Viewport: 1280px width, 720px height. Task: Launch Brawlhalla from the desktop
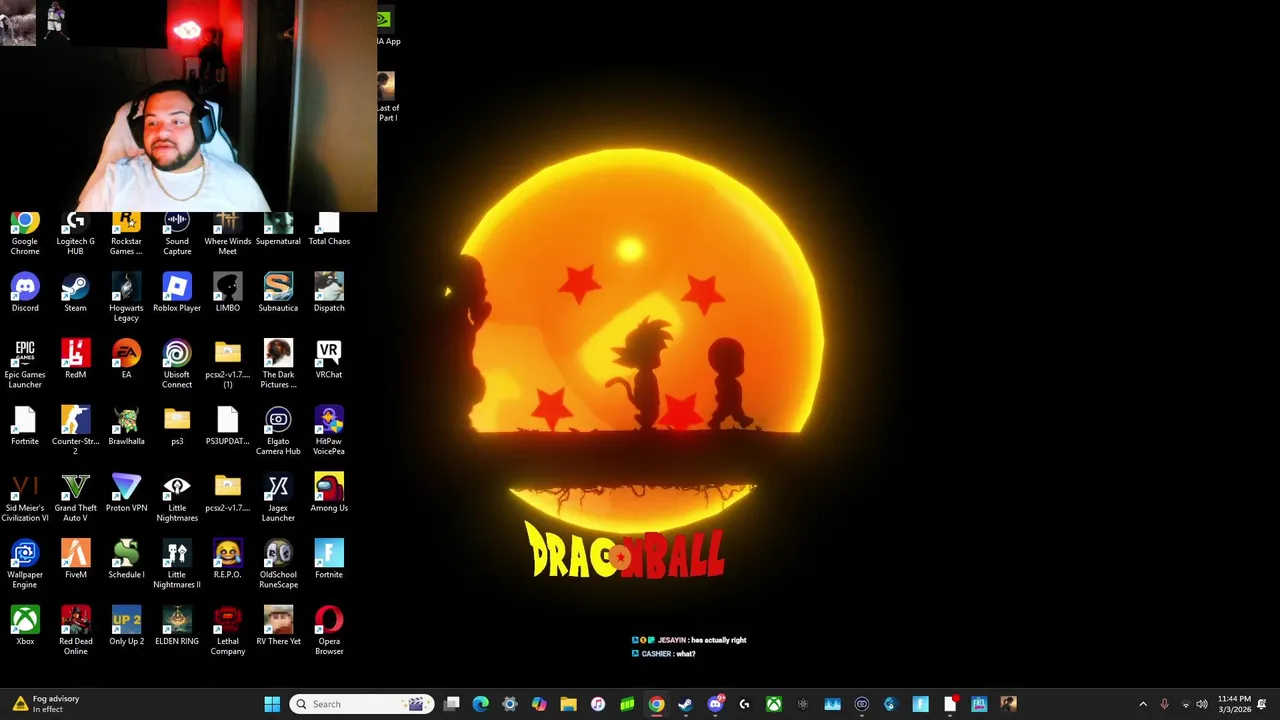126,427
